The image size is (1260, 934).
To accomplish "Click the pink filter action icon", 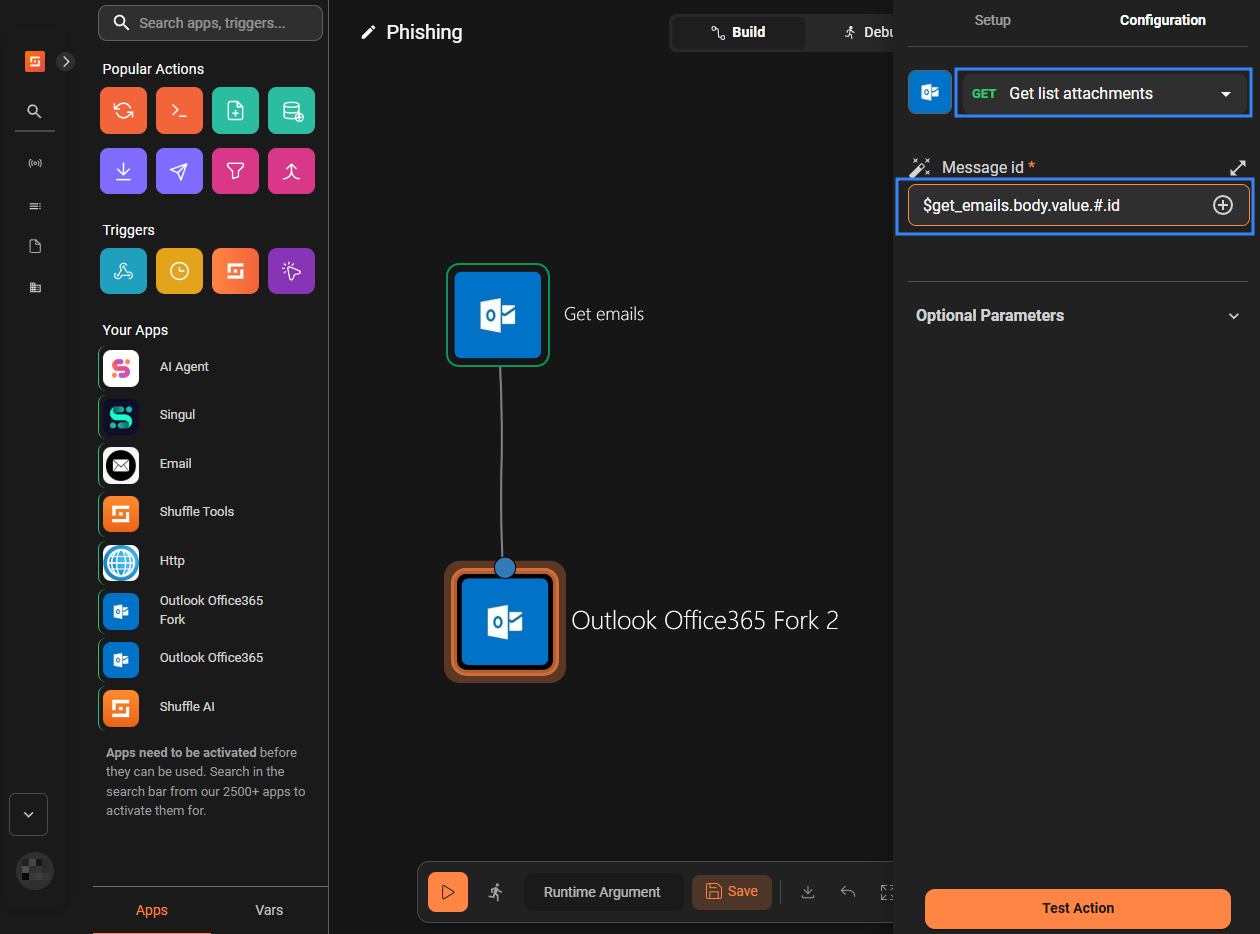I will (235, 171).
